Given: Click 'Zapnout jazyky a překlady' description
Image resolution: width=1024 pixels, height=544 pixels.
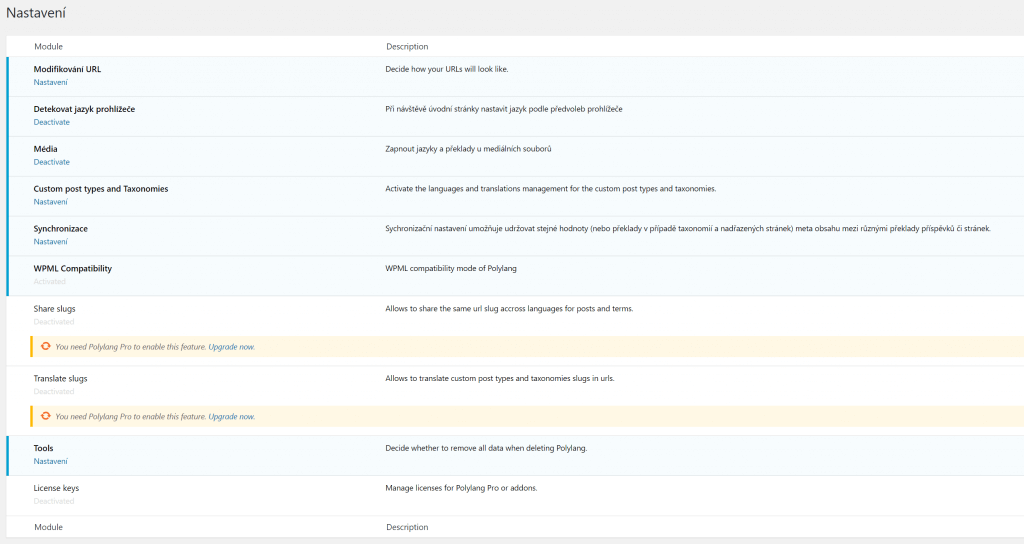Looking at the screenshot, I should (x=468, y=149).
